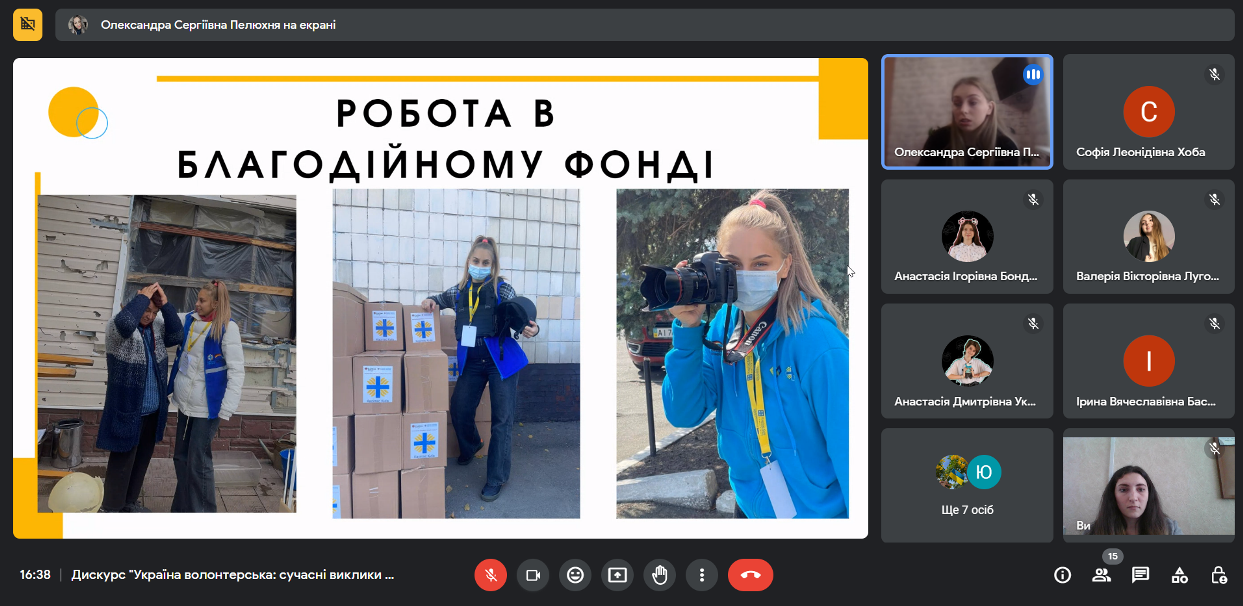Leave the call with red hang-up button
Image resolution: width=1243 pixels, height=606 pixels.
750,575
